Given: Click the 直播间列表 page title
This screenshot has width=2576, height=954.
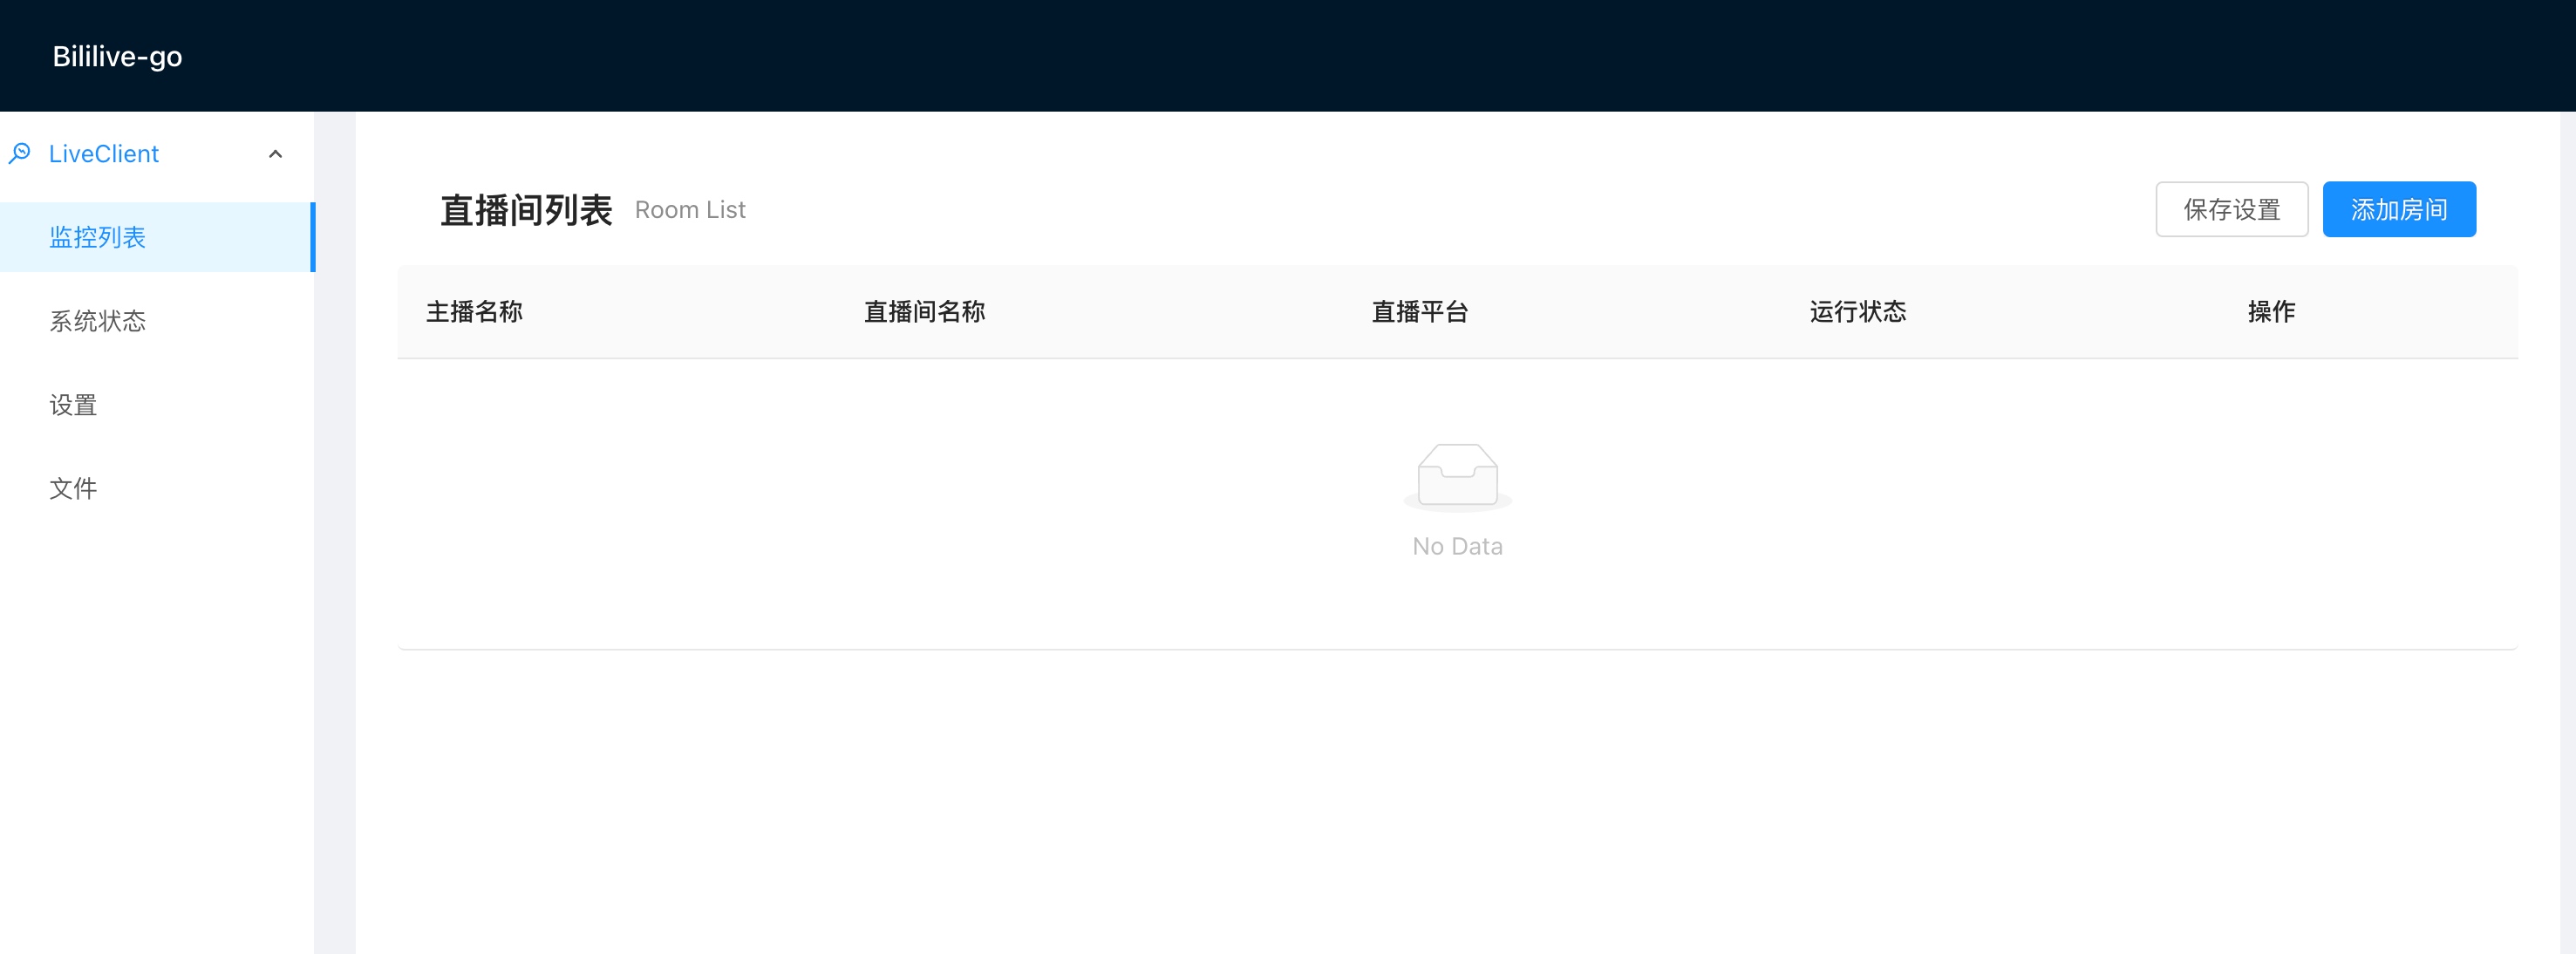Looking at the screenshot, I should pyautogui.click(x=528, y=209).
